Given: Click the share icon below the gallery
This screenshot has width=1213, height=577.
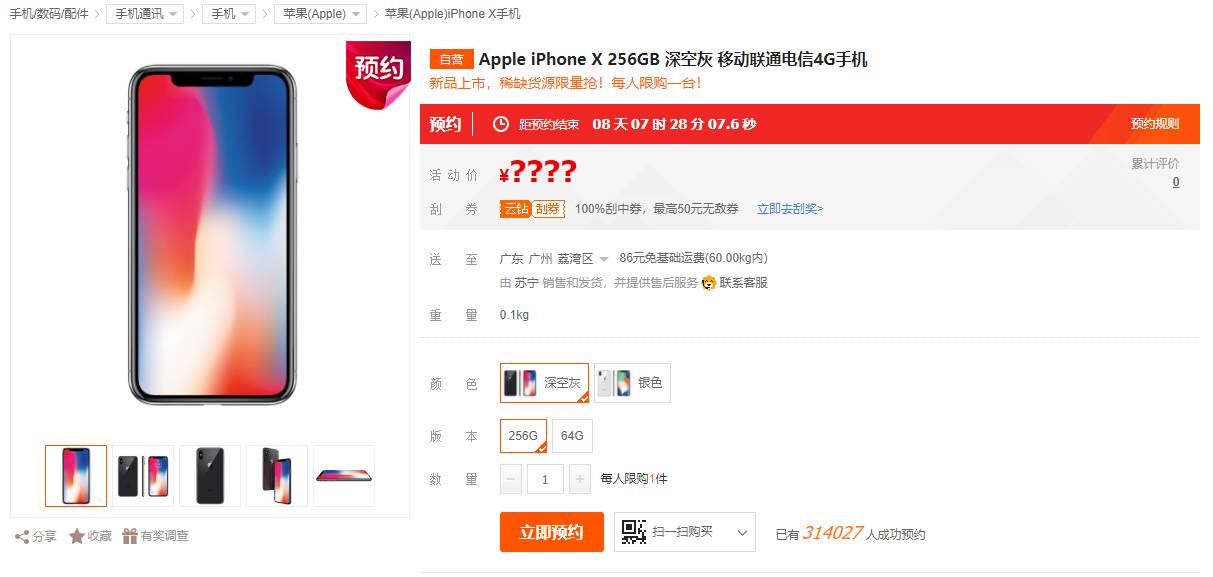Looking at the screenshot, I should 22,536.
